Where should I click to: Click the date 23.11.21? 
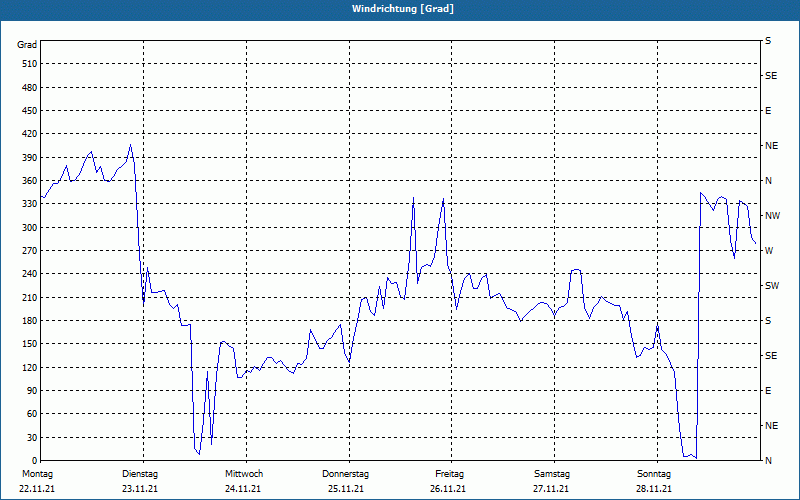[140, 489]
